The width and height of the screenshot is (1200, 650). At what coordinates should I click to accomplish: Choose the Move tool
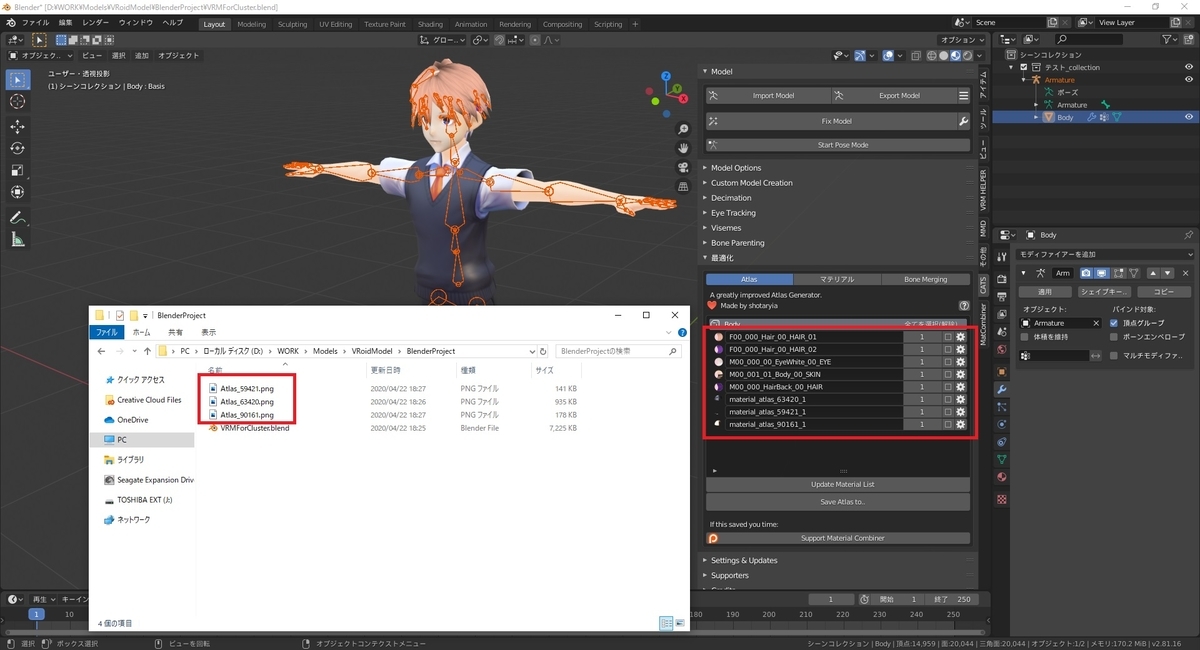pyautogui.click(x=17, y=127)
